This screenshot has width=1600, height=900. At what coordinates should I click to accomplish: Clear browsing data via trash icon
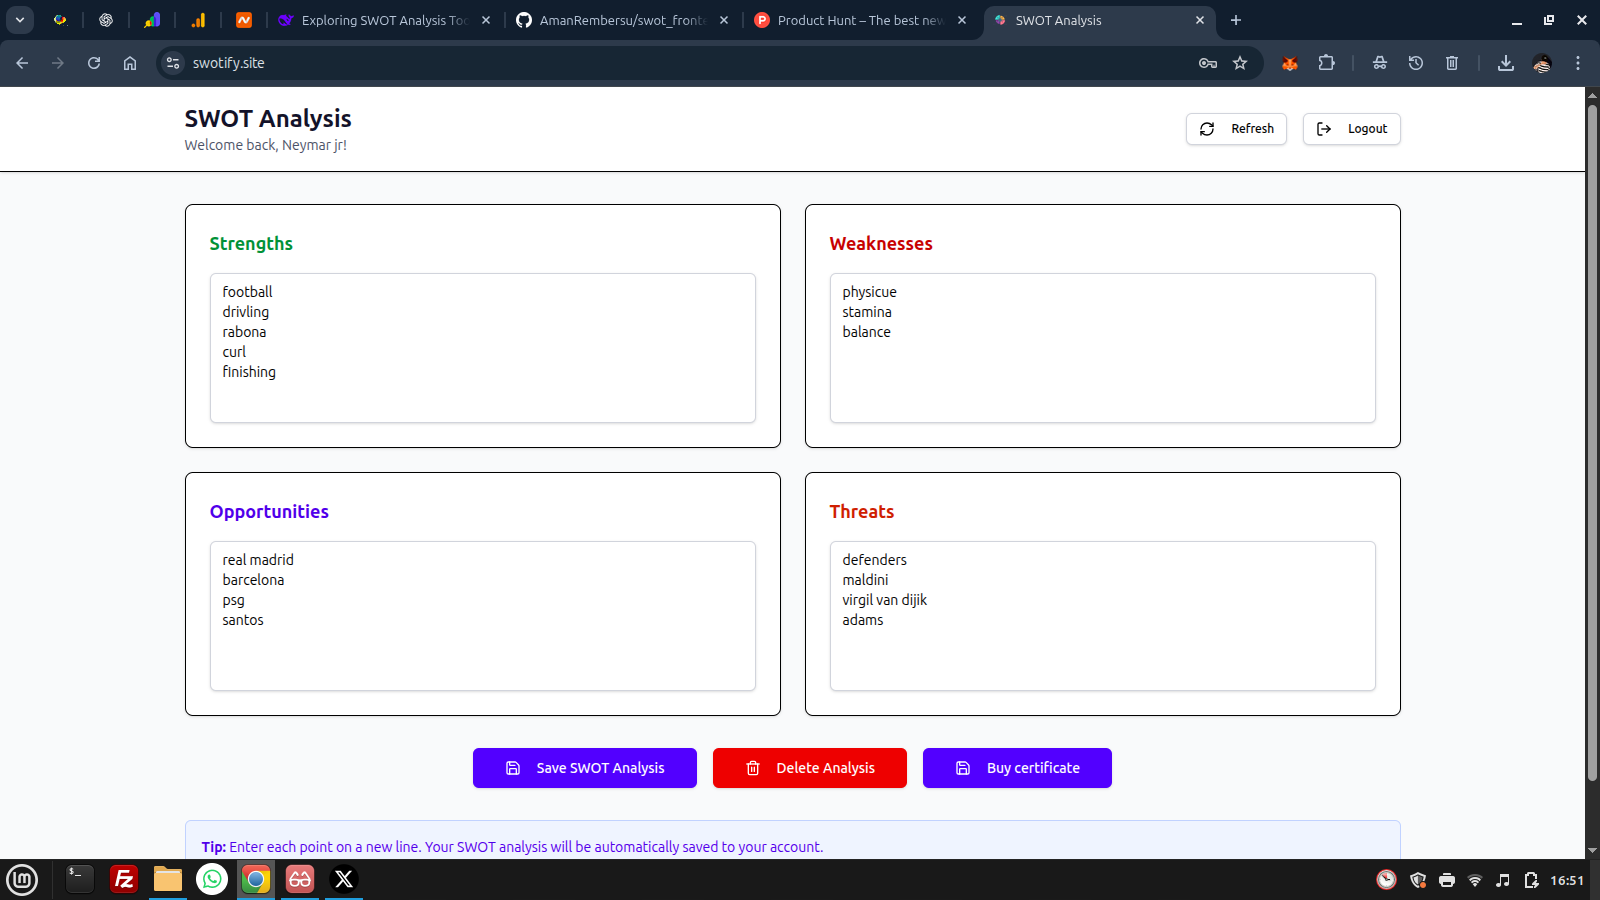(x=1452, y=62)
